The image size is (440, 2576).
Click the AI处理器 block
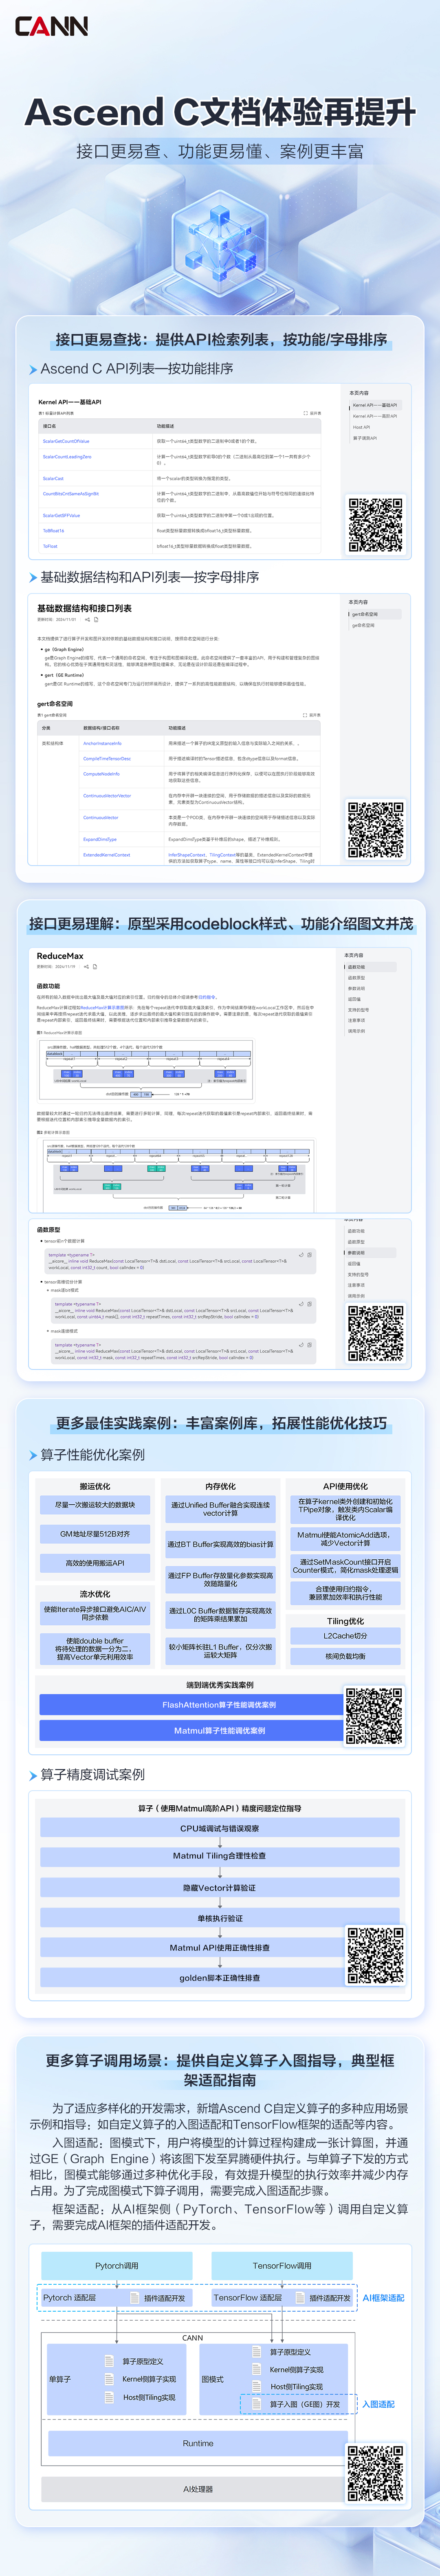pyautogui.click(x=198, y=2489)
